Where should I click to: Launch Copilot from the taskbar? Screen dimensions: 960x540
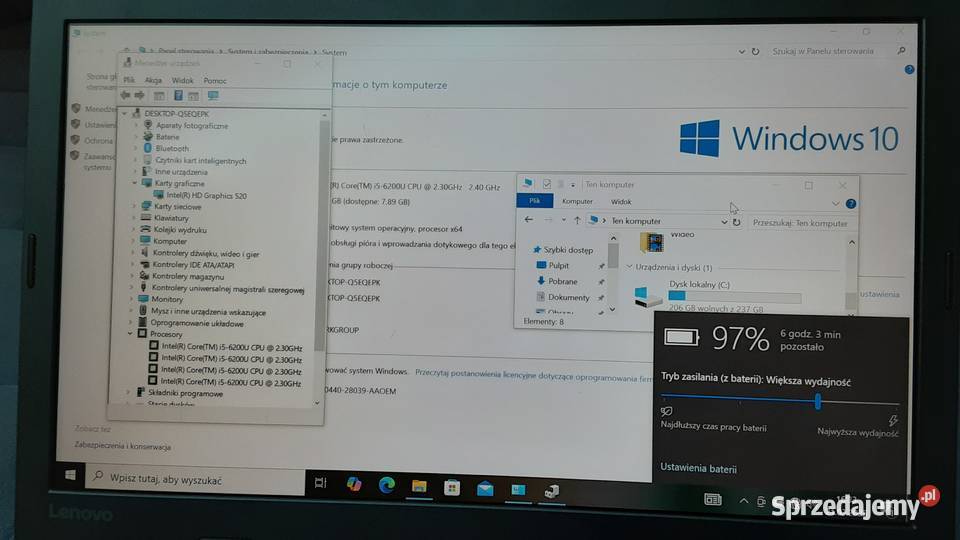click(354, 484)
